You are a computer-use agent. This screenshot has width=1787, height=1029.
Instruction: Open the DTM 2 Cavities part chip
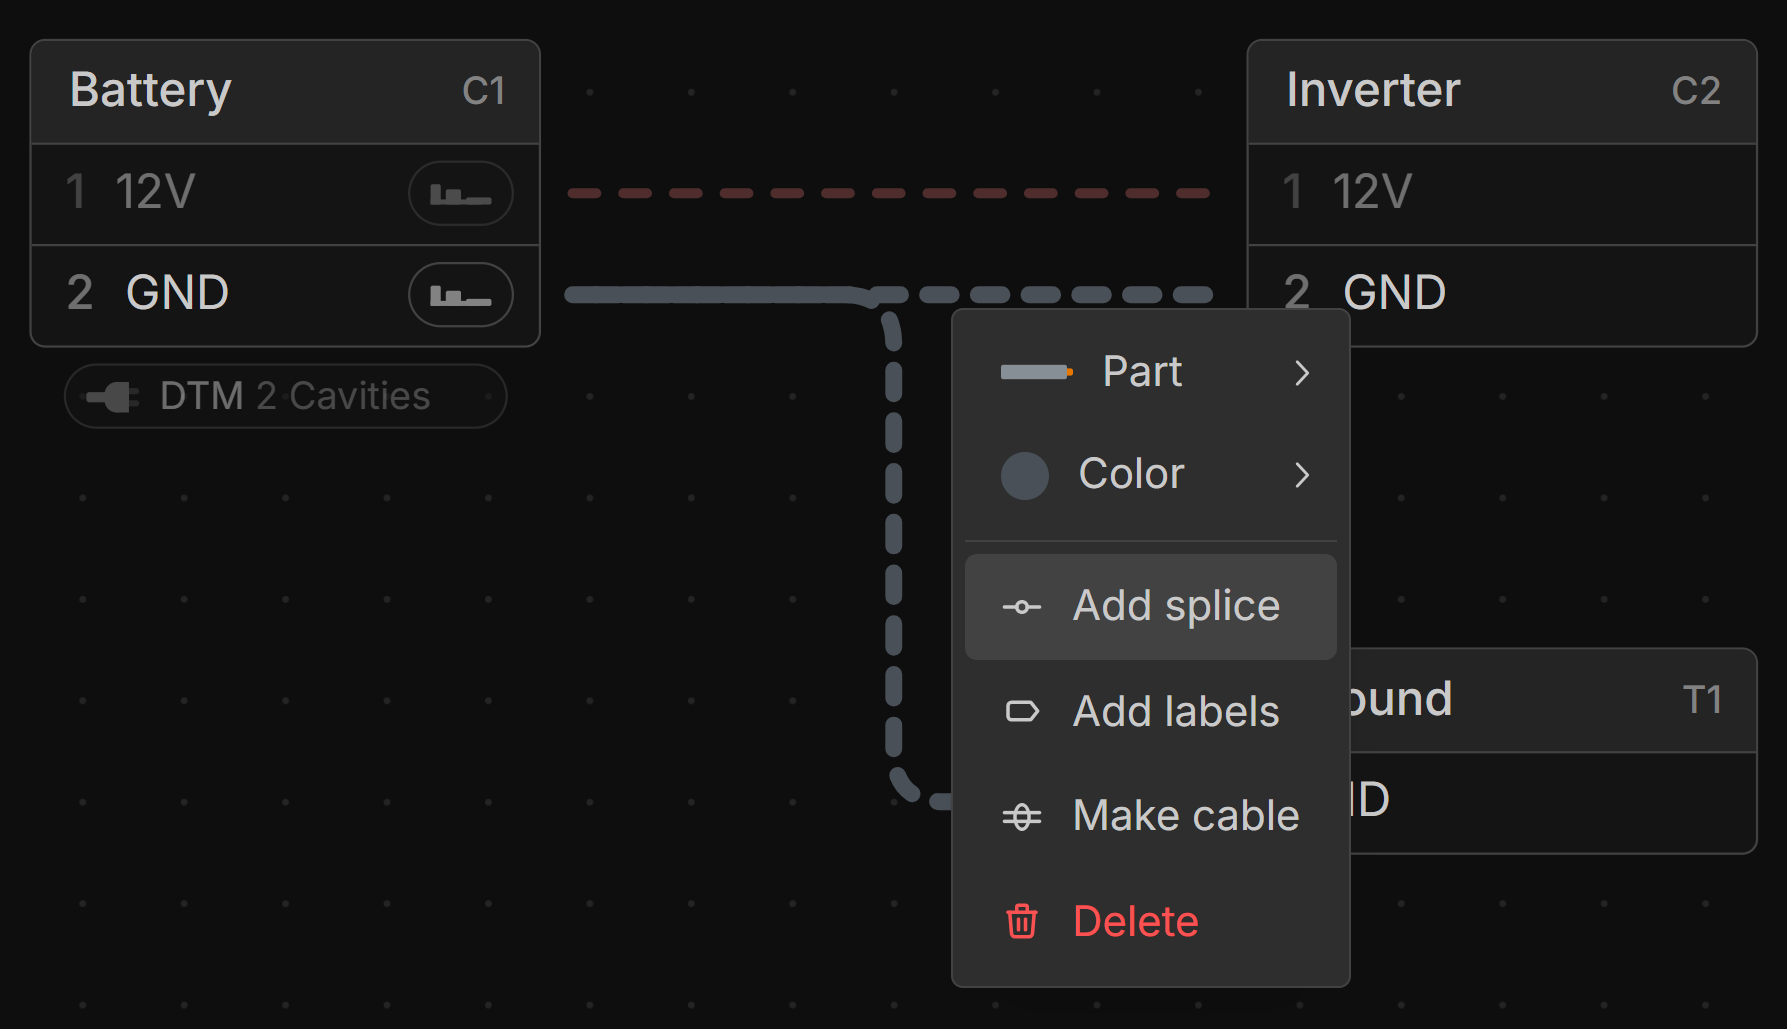[294, 397]
